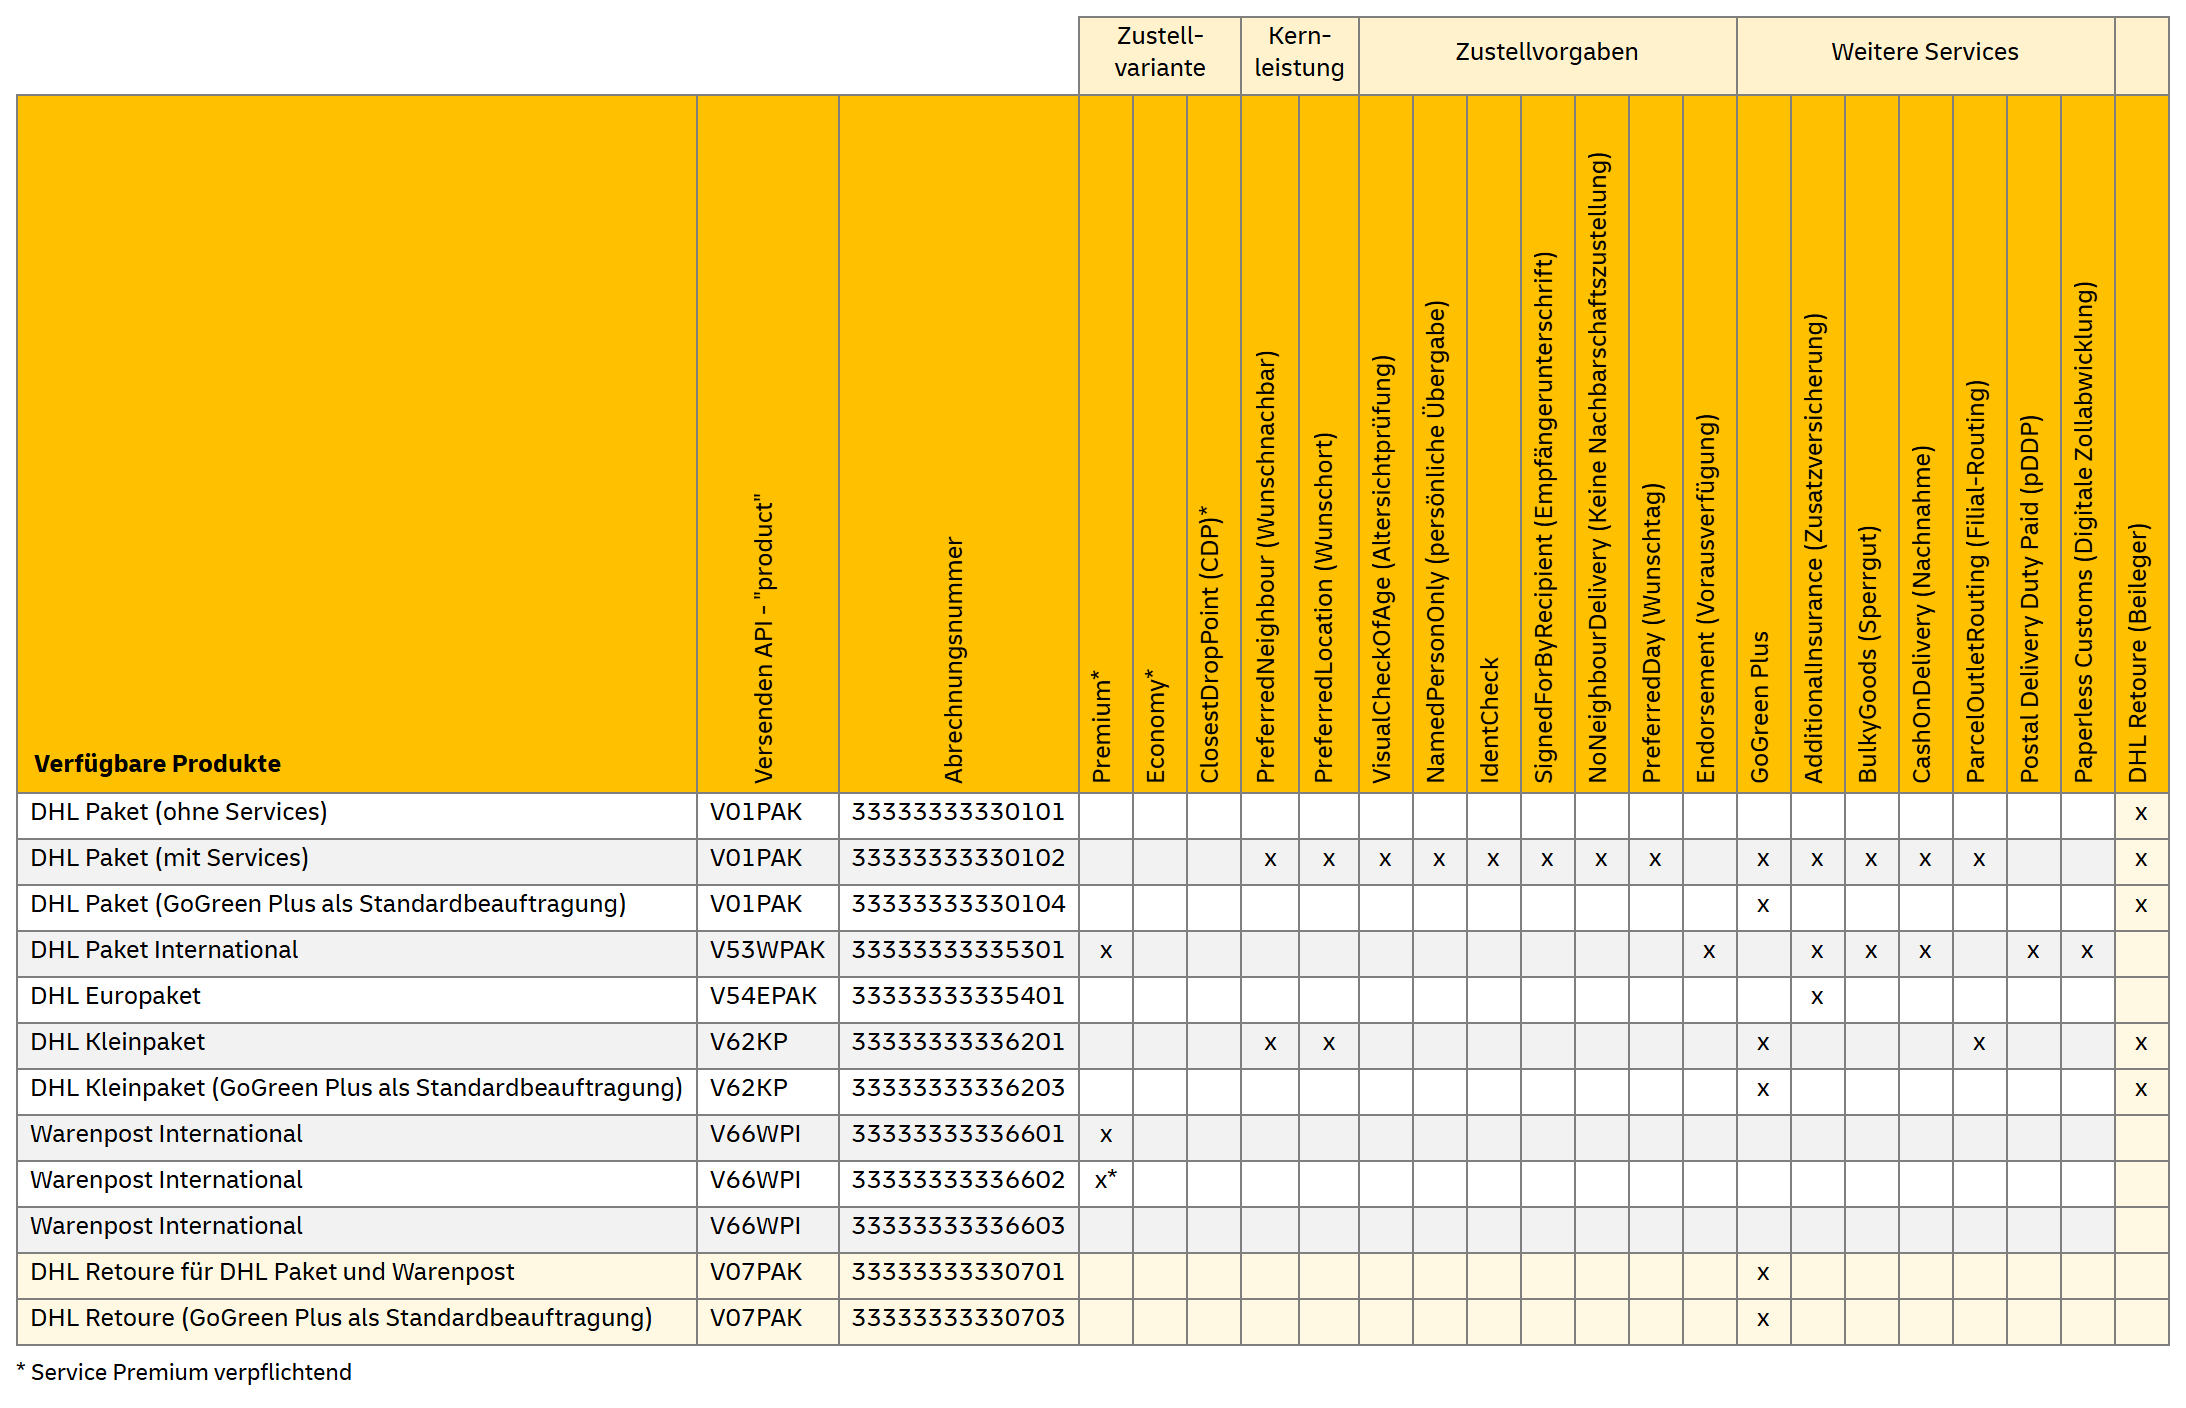Click billing number '33333333335401'

pos(958,996)
